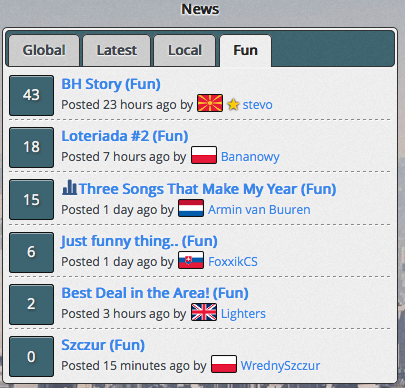Click the Fun news tab
This screenshot has width=405, height=388.
(245, 50)
